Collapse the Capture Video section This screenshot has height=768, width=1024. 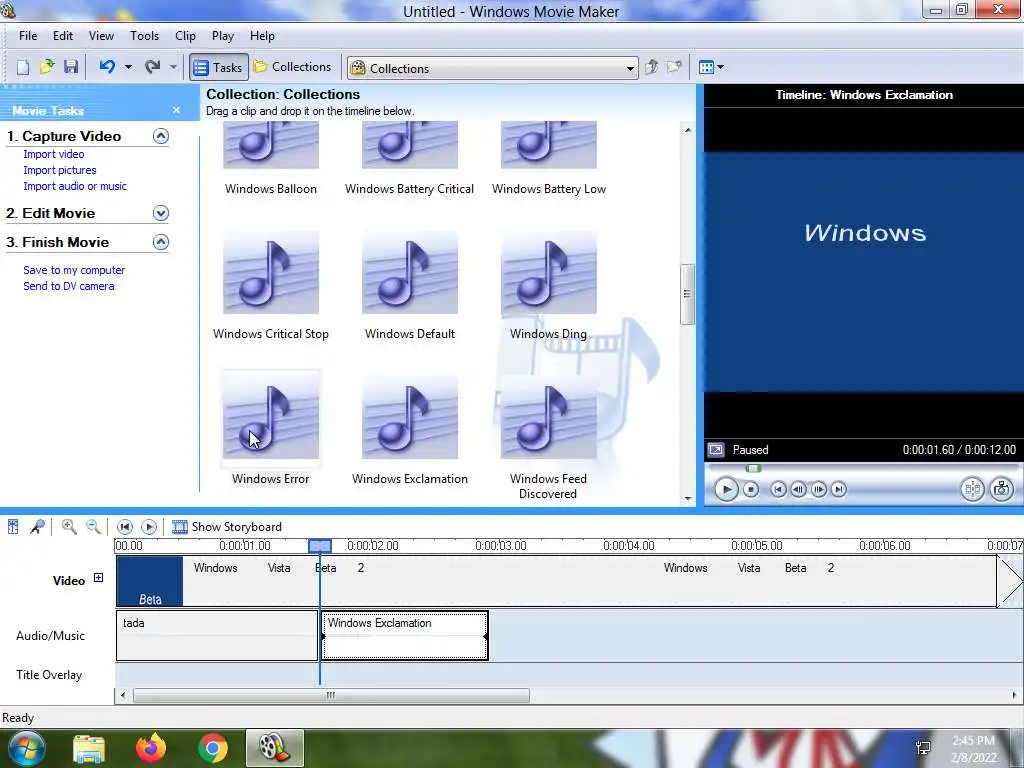coord(161,136)
